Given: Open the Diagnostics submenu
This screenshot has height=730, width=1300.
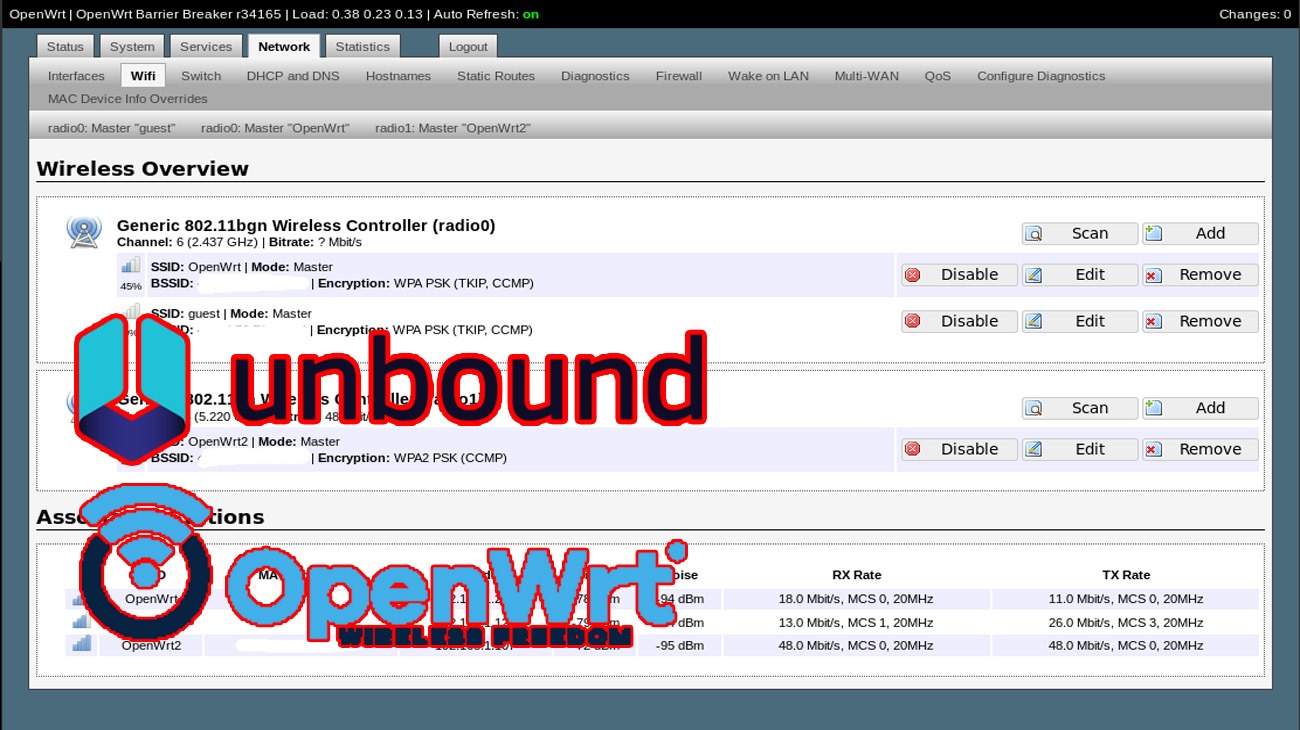Looking at the screenshot, I should tap(595, 76).
